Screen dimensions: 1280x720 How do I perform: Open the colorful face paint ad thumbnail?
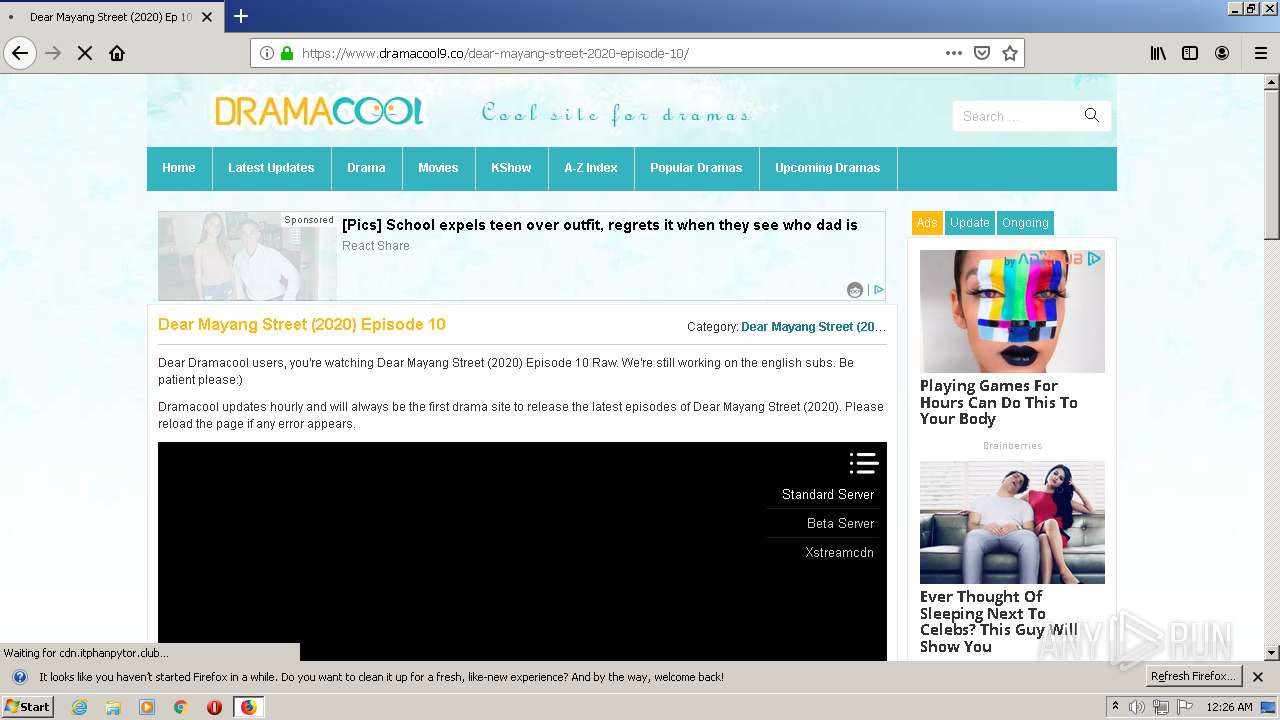coord(1012,312)
